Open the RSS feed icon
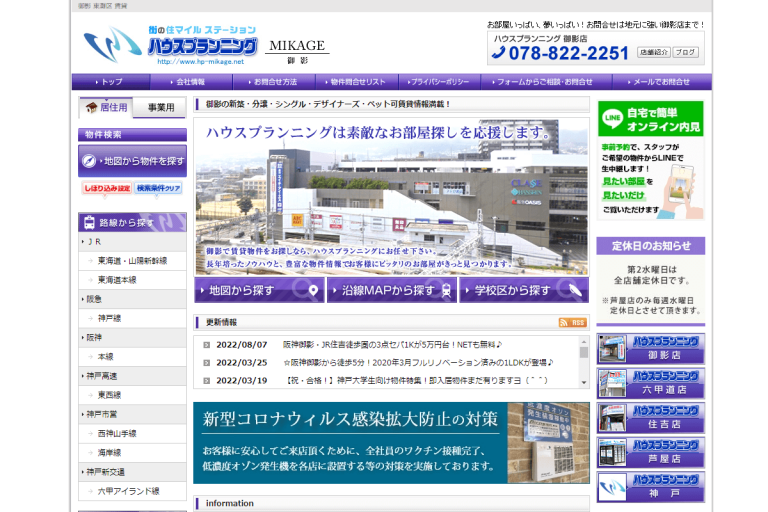Screen dimensions: 768x512 pos(572,322)
